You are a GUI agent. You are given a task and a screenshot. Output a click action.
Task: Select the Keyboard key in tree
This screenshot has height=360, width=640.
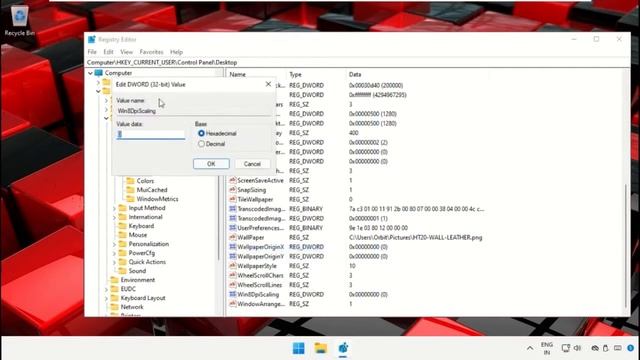pyautogui.click(x=141, y=226)
